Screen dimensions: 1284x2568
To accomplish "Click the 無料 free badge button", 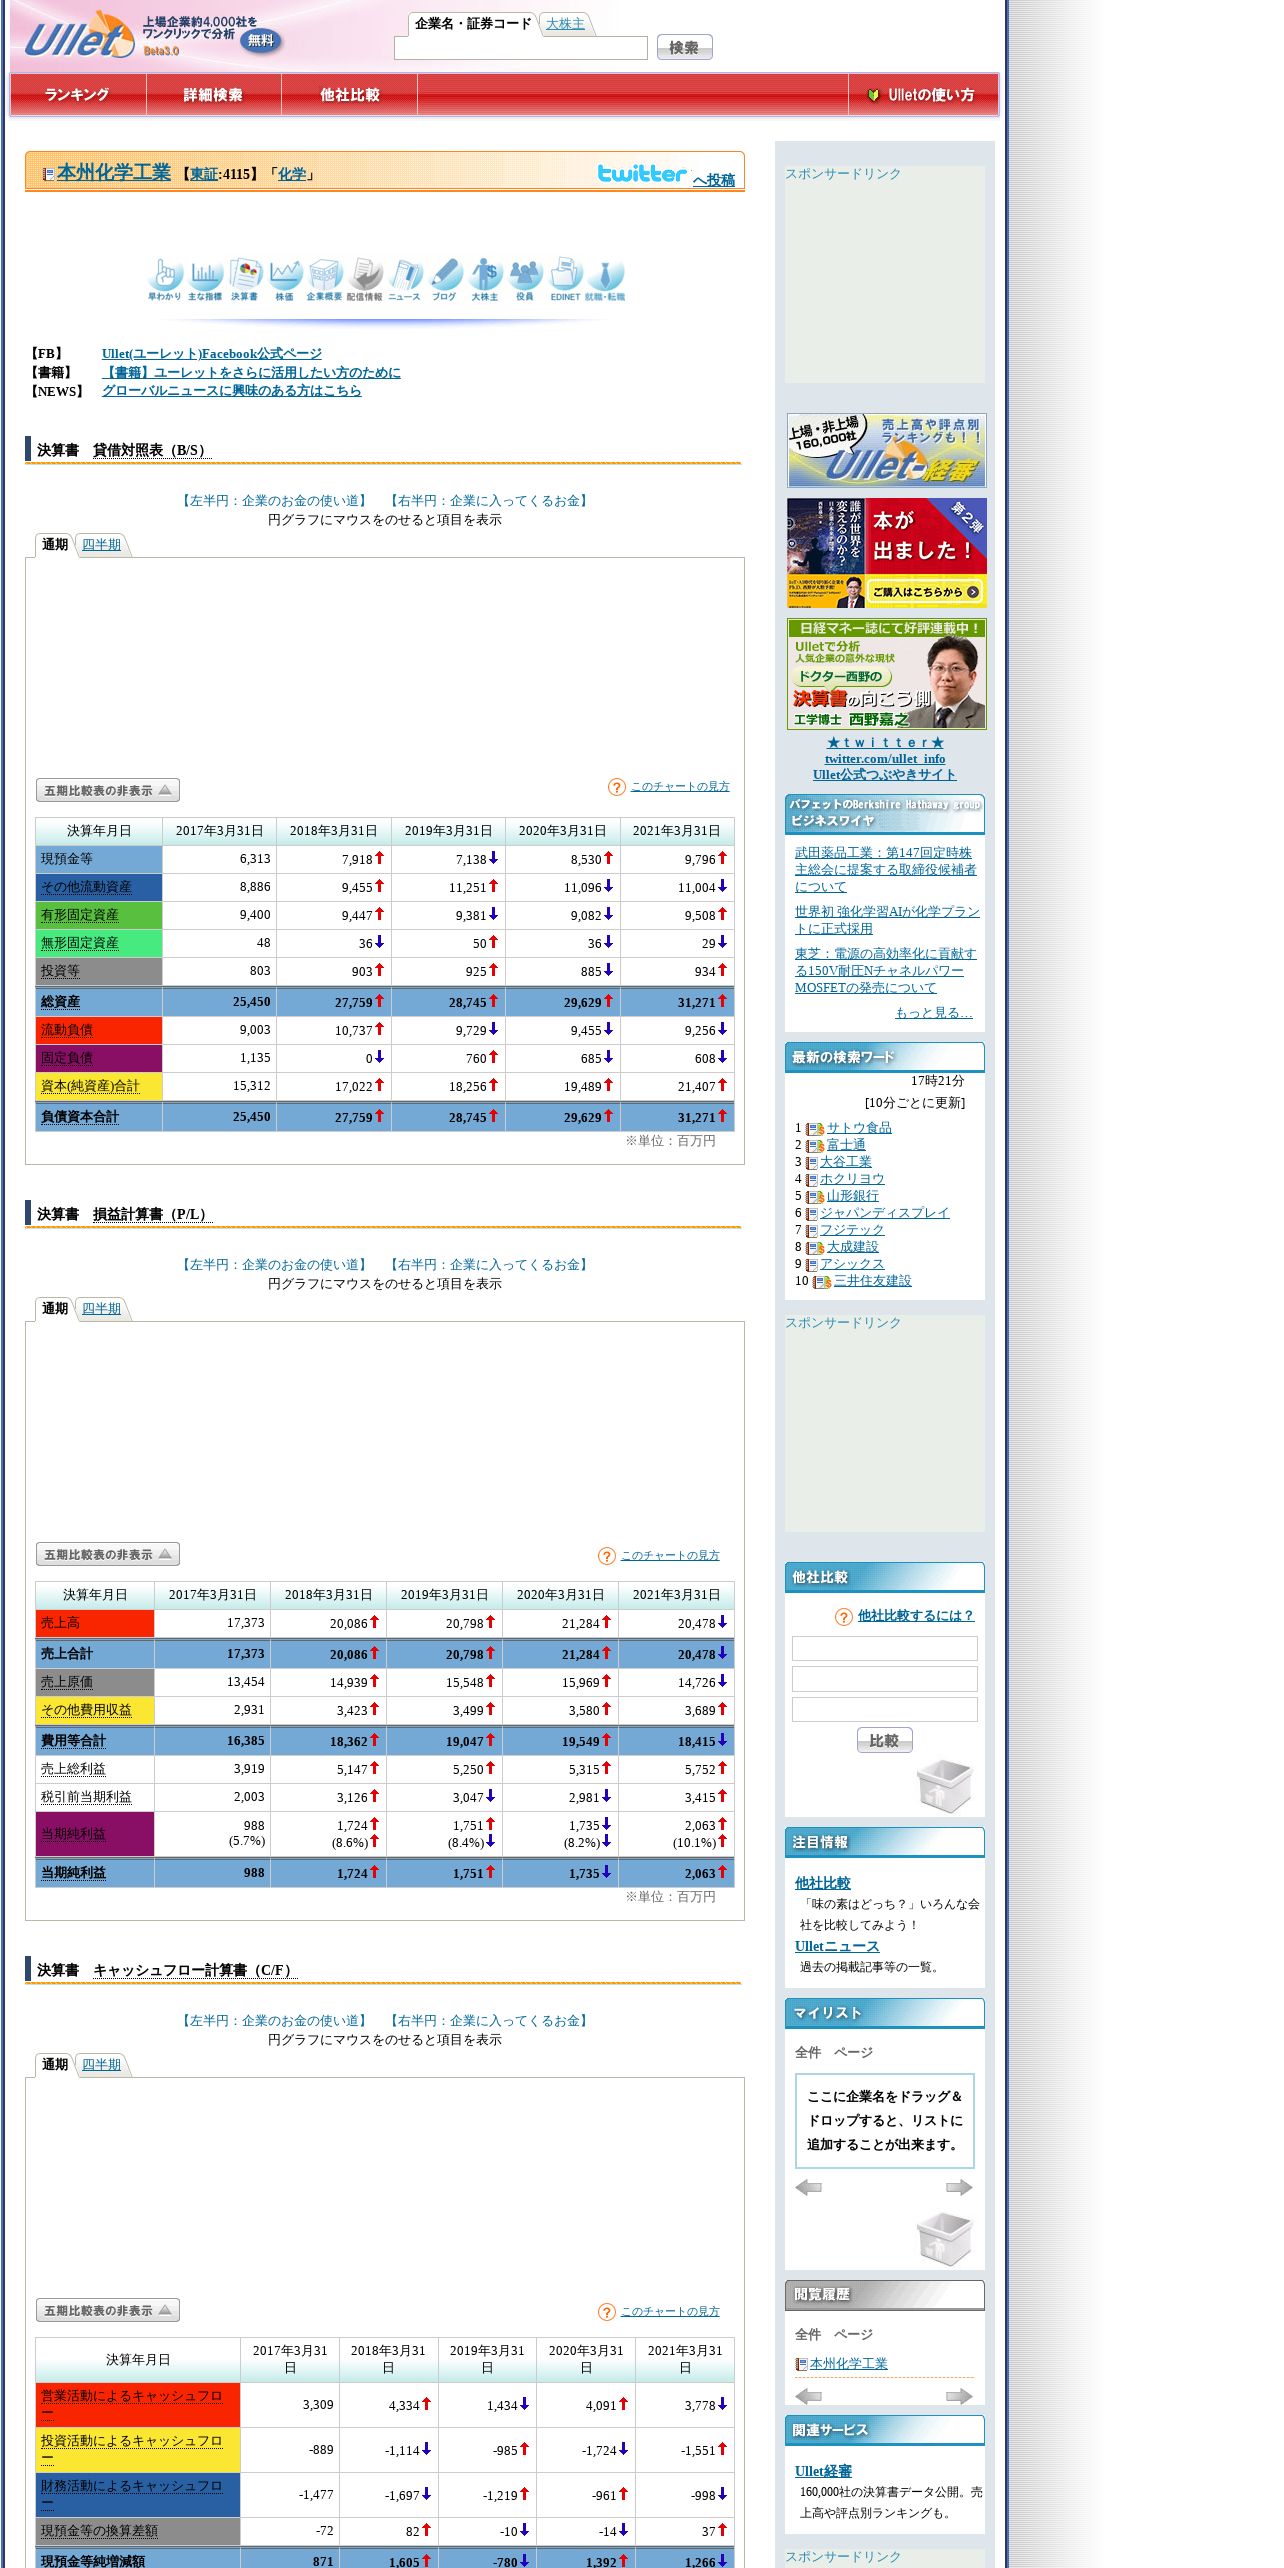I will [x=261, y=41].
